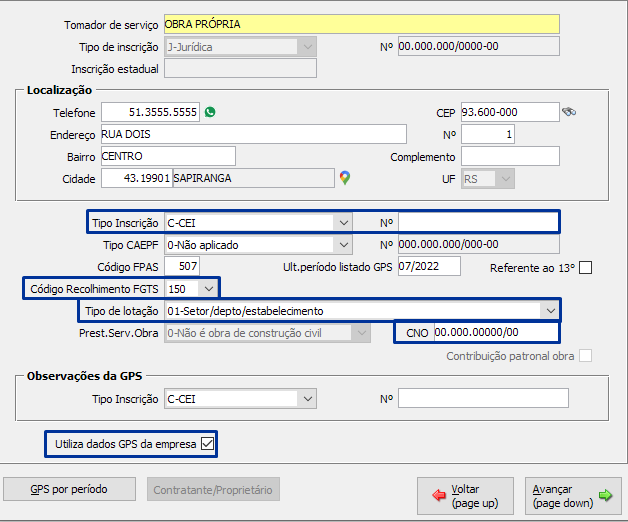Click SAPIRANGA city name field
The width and height of the screenshot is (628, 522).
click(x=254, y=178)
